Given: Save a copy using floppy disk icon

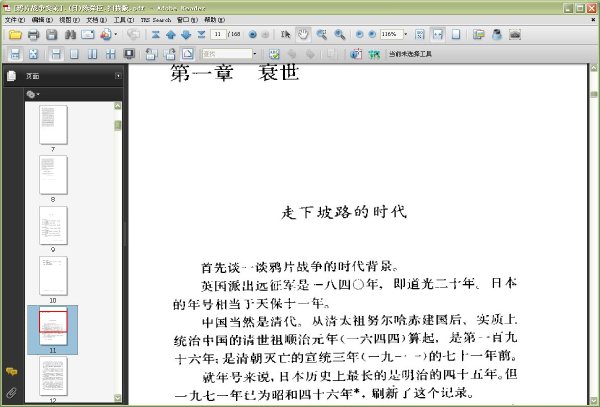Looking at the screenshot, I should pos(52,35).
